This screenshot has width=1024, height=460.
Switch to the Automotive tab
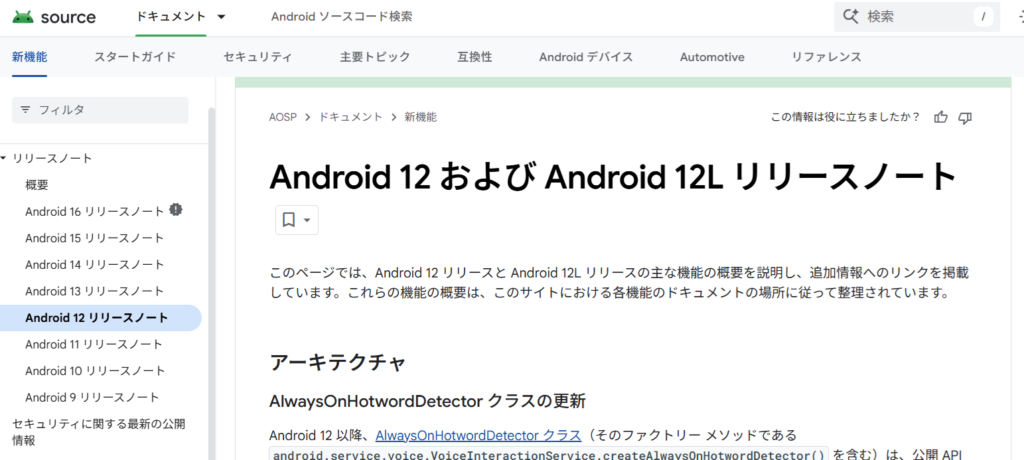pyautogui.click(x=712, y=57)
